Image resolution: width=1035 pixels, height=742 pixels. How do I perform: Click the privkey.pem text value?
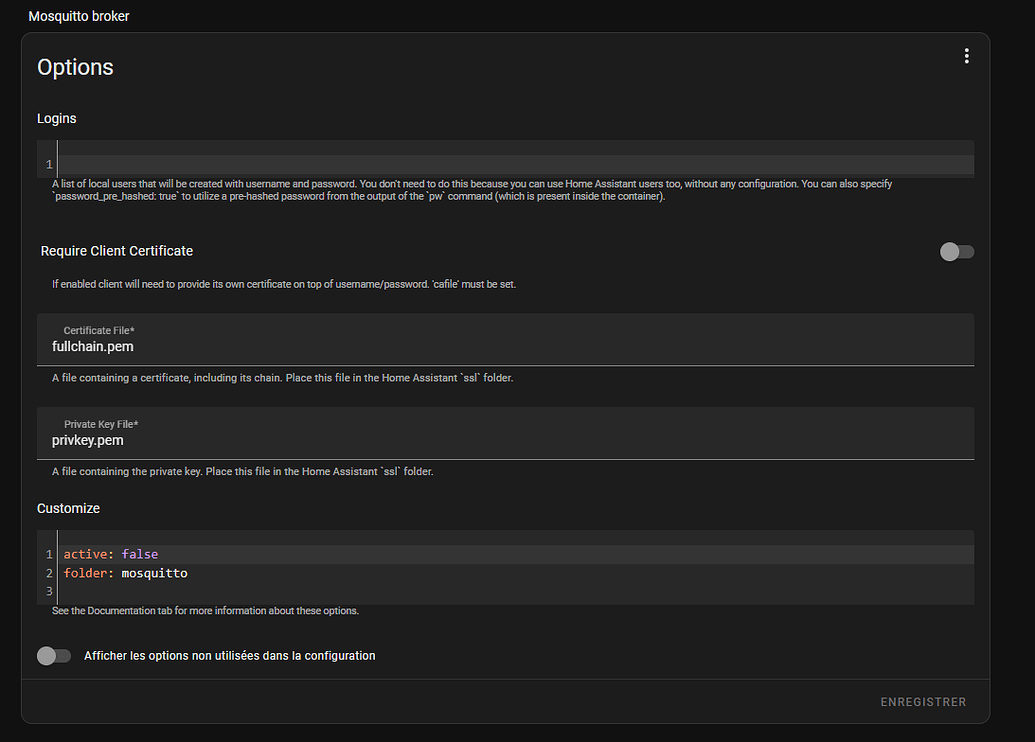tap(88, 440)
